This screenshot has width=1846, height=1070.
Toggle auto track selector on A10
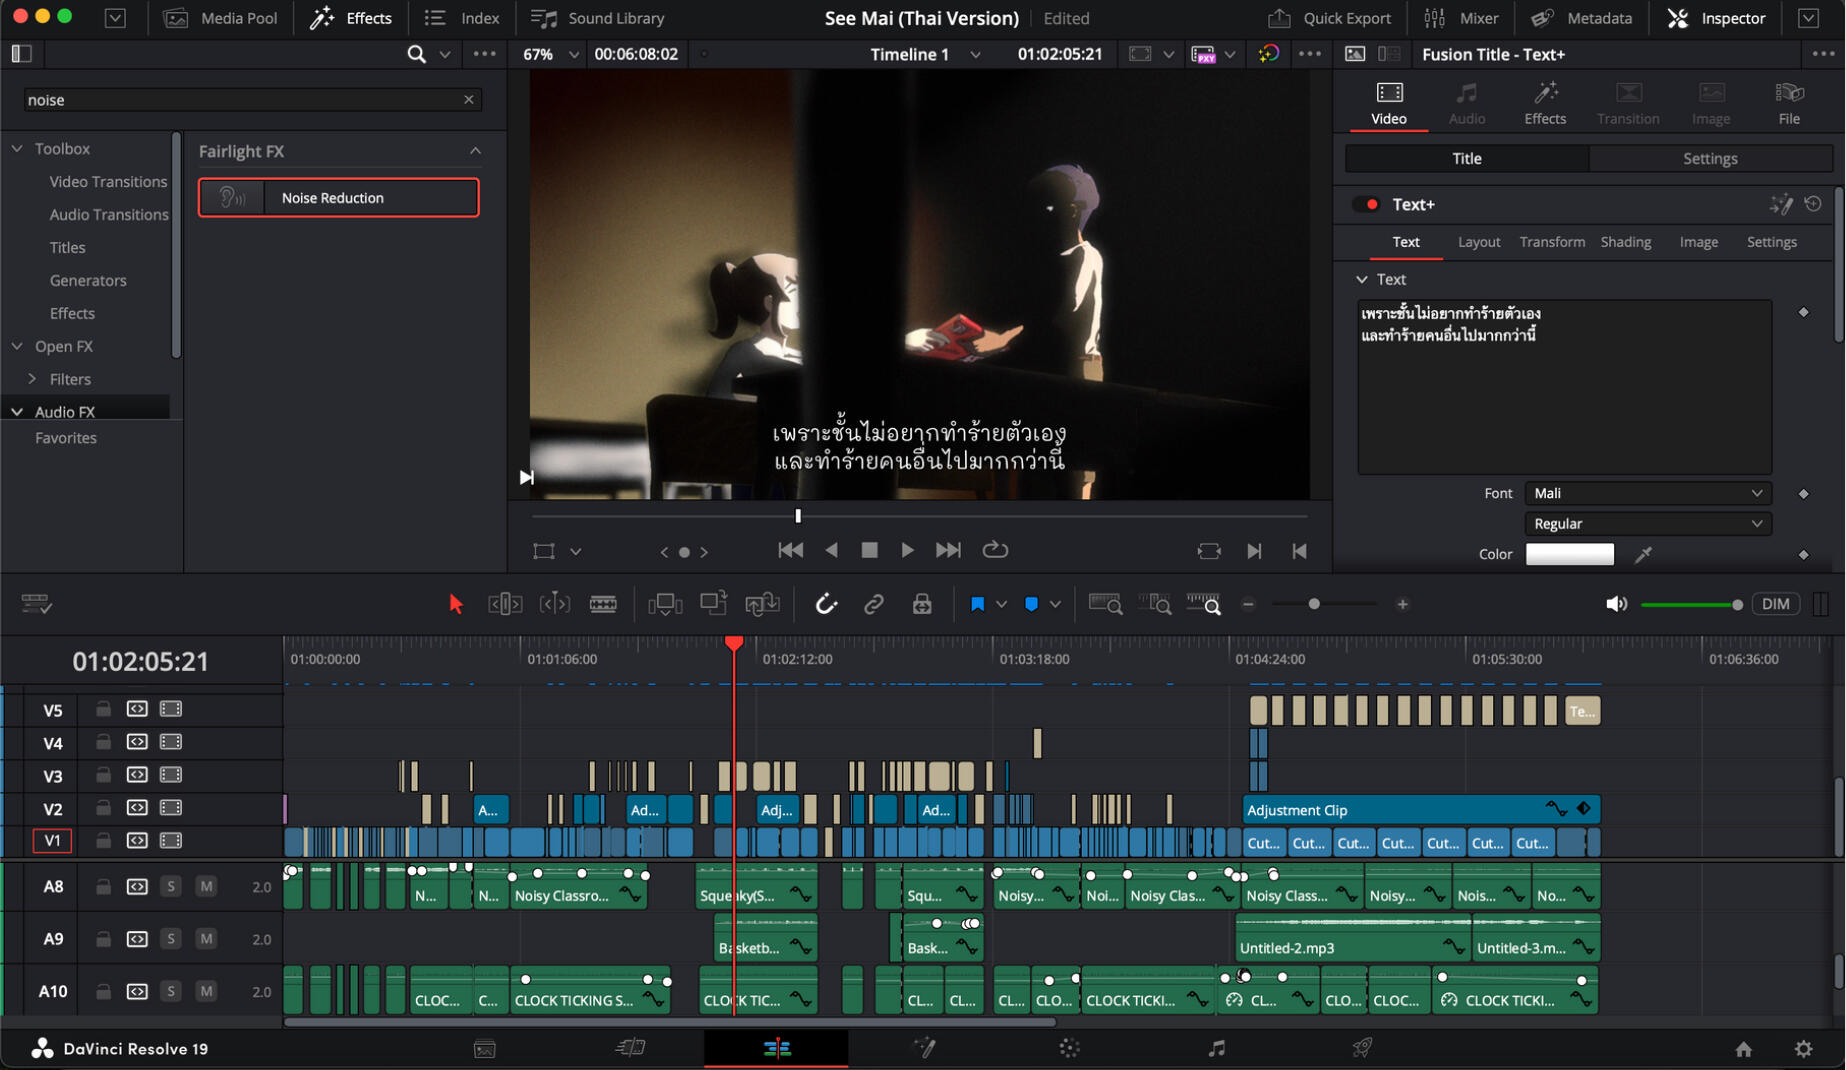tap(137, 991)
